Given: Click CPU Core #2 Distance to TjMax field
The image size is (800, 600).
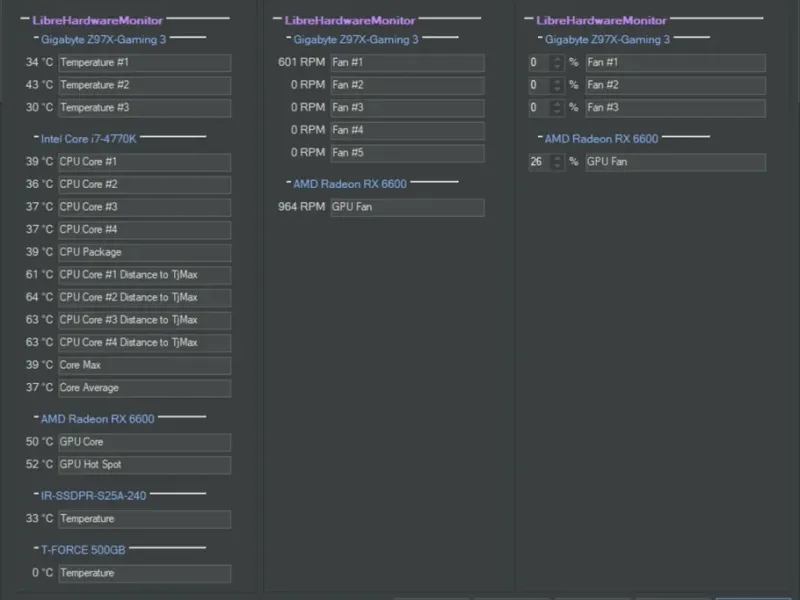Looking at the screenshot, I should [x=144, y=297].
